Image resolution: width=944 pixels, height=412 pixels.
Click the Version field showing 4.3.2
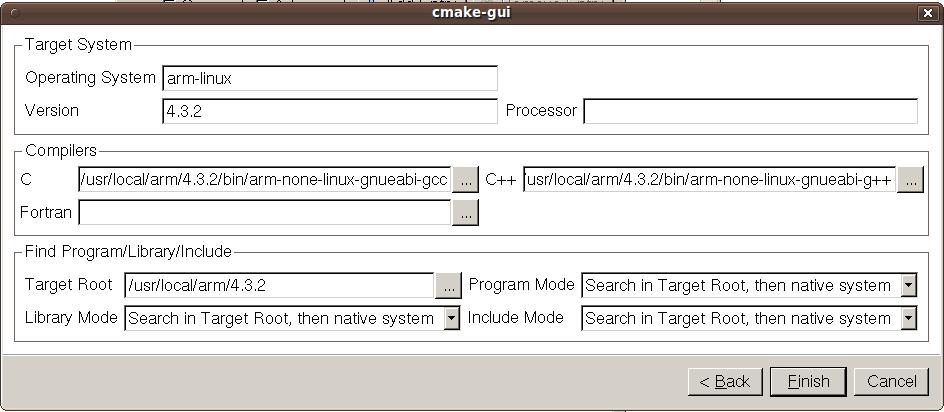pyautogui.click(x=330, y=111)
